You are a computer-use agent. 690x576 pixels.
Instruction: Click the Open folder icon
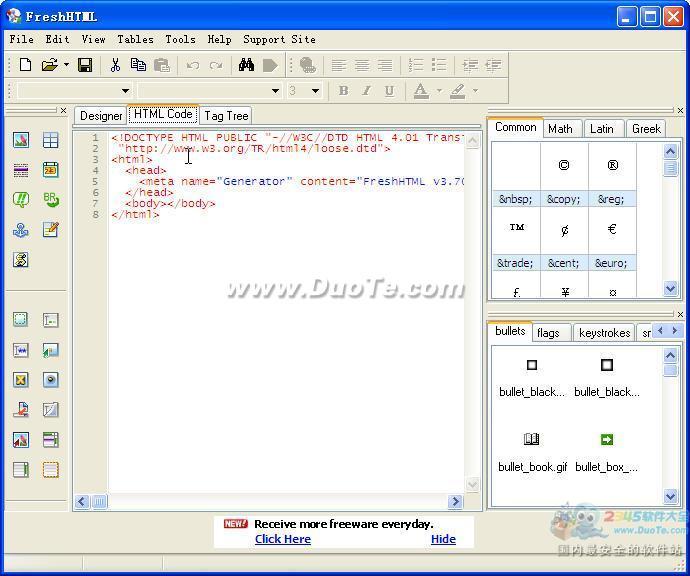[x=50, y=66]
